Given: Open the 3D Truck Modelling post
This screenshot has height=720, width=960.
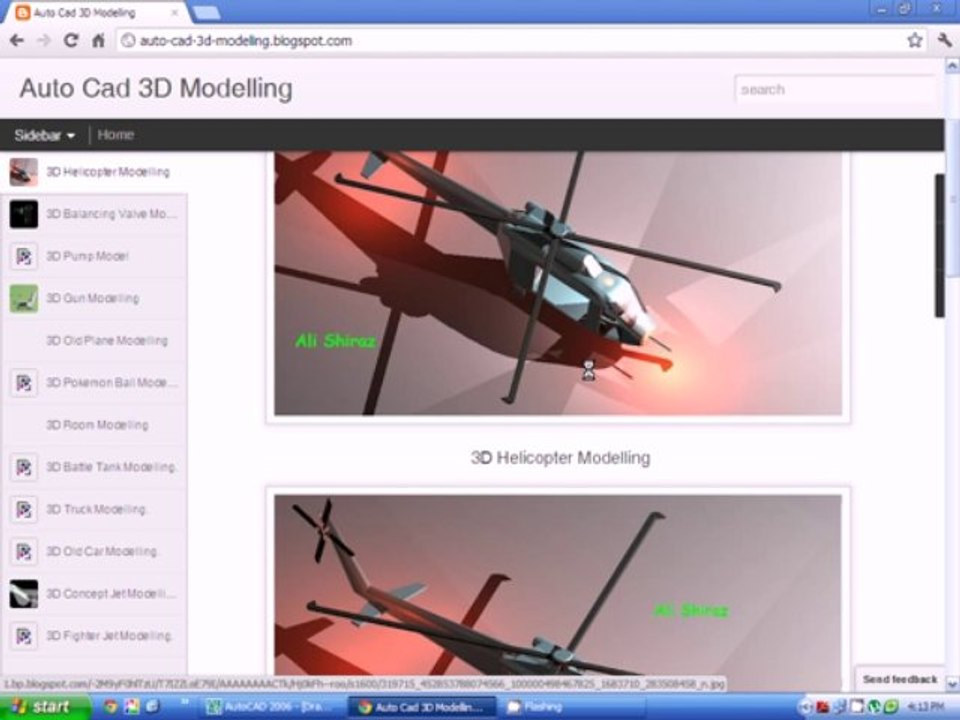Looking at the screenshot, I should [x=97, y=509].
